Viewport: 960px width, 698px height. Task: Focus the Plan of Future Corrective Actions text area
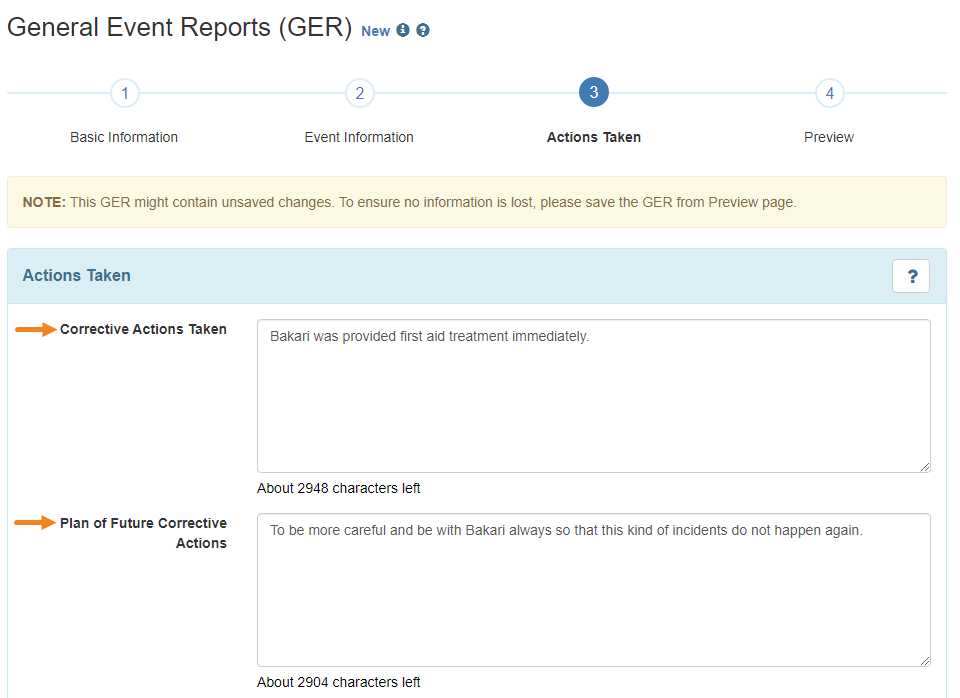point(594,590)
